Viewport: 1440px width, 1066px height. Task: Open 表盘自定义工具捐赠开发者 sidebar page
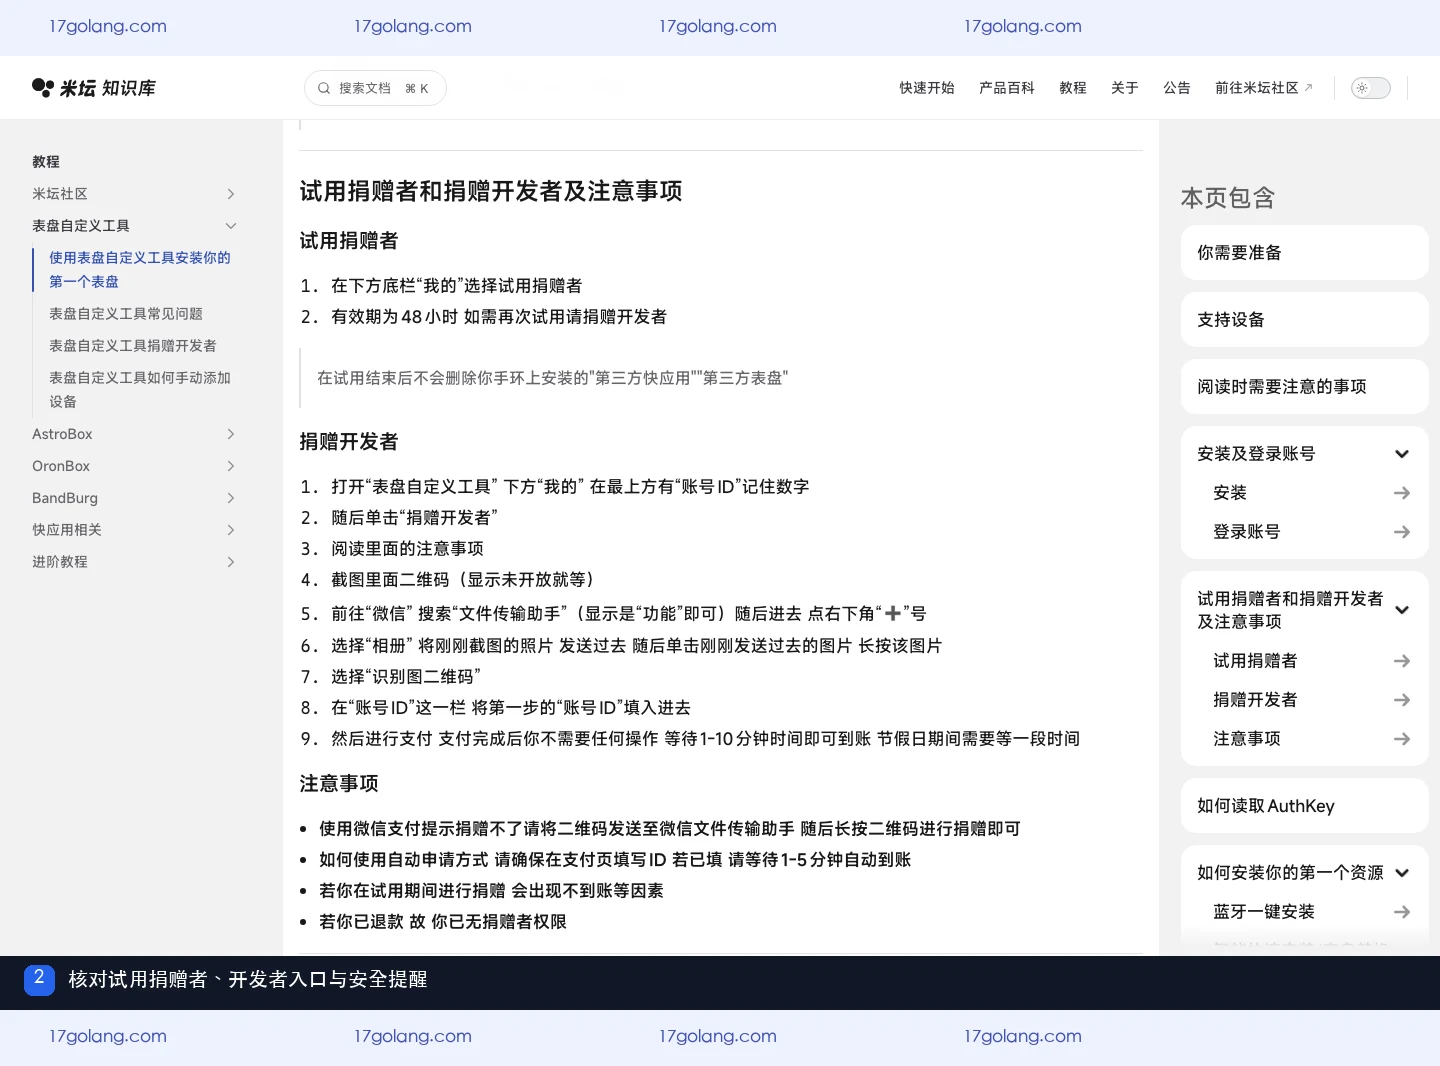[x=133, y=346]
